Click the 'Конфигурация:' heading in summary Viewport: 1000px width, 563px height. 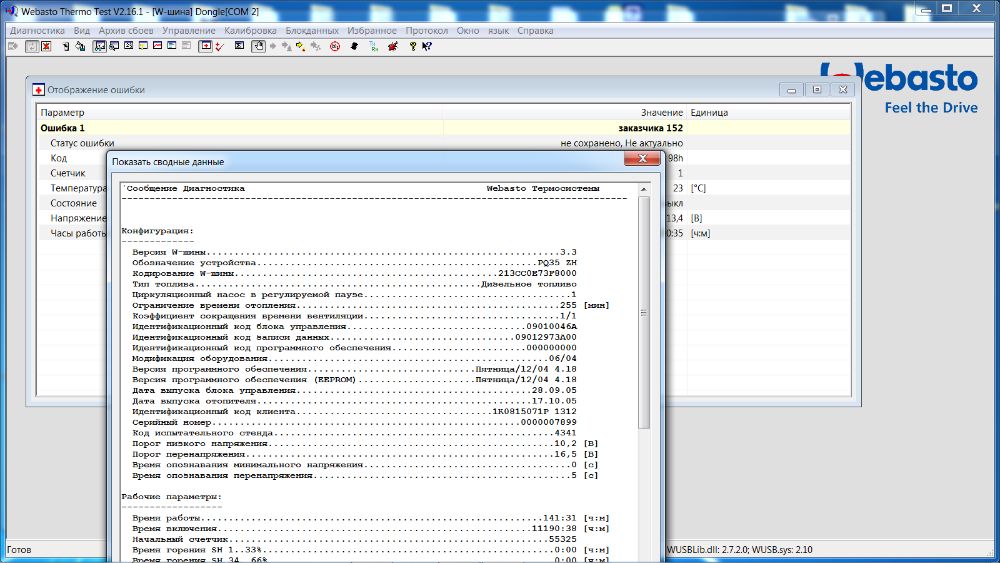[x=158, y=231]
